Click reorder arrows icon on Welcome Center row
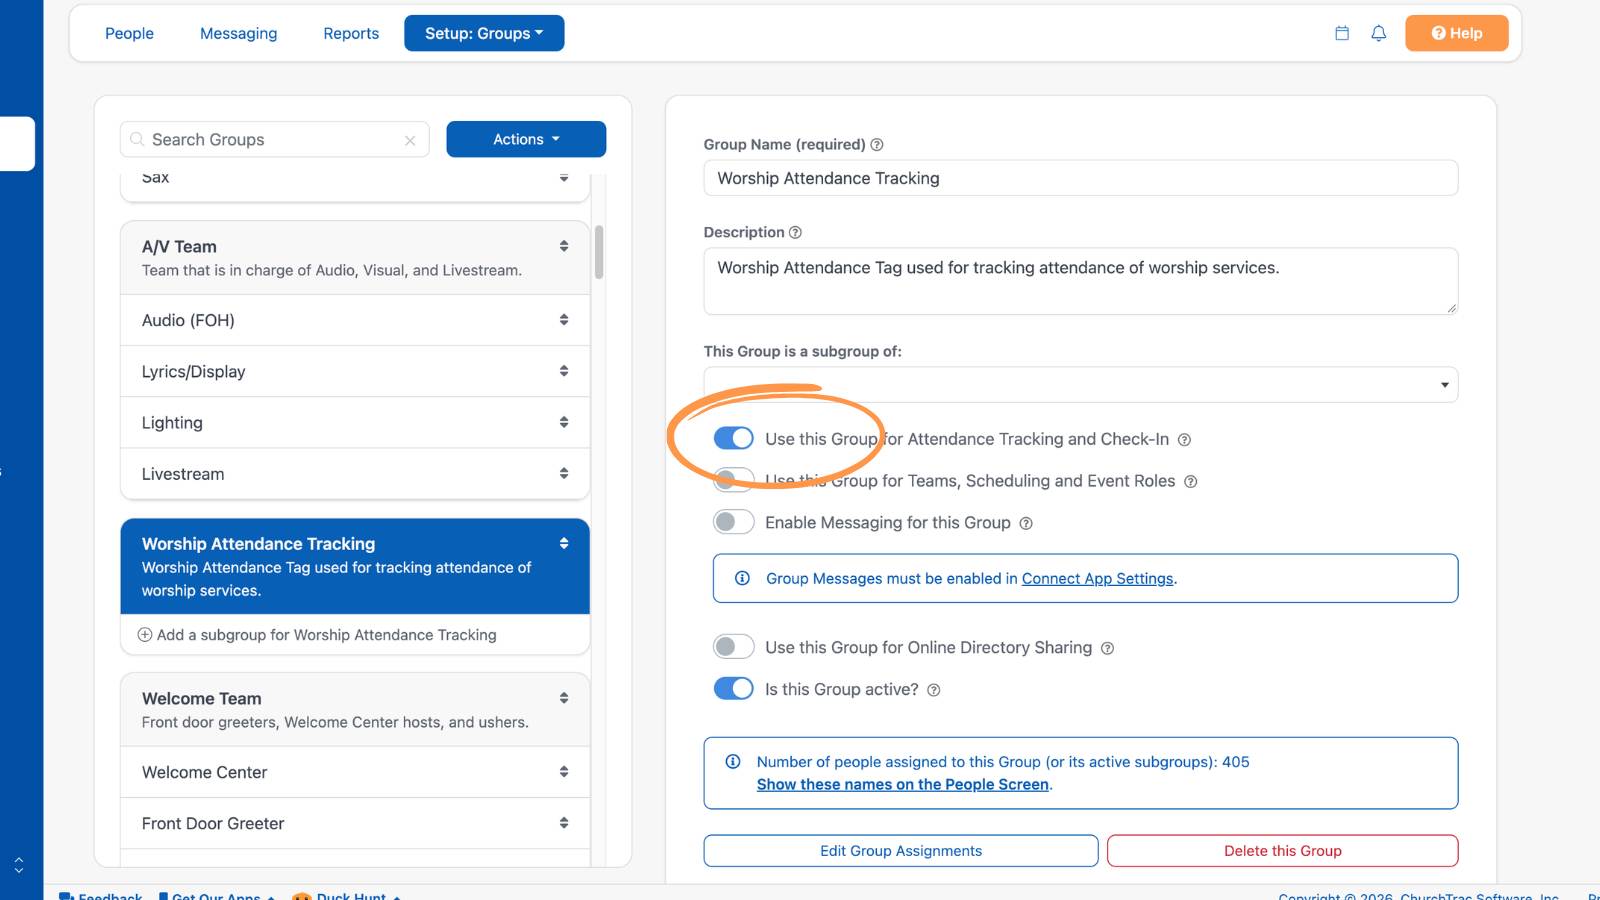1600x900 pixels. [564, 772]
